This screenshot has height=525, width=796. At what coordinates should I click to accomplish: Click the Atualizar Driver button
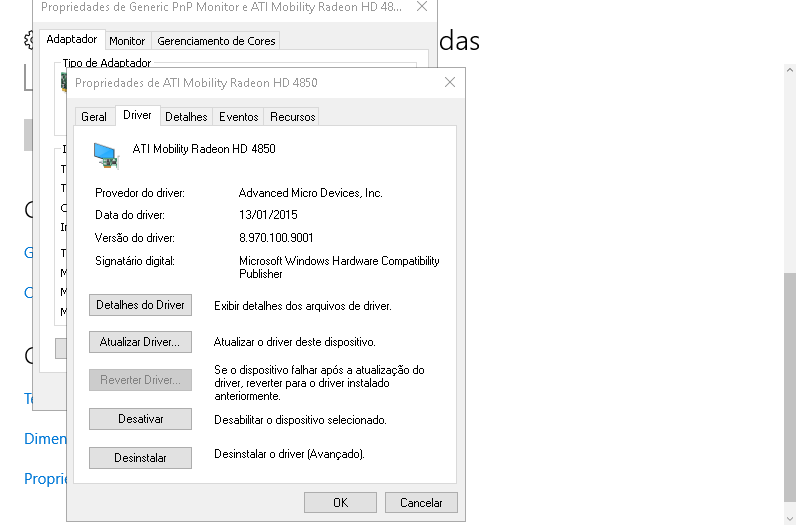pyautogui.click(x=140, y=342)
